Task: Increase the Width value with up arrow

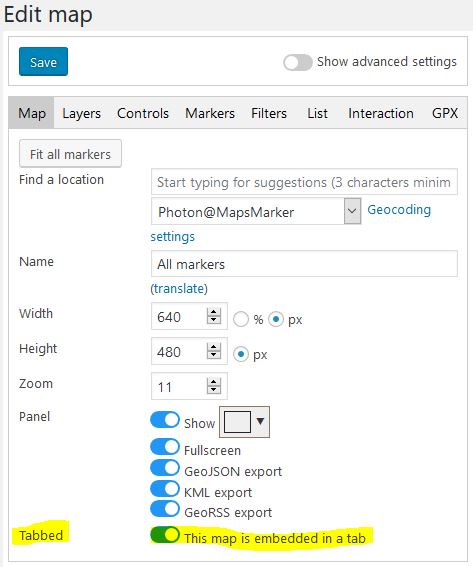Action: pyautogui.click(x=214, y=312)
